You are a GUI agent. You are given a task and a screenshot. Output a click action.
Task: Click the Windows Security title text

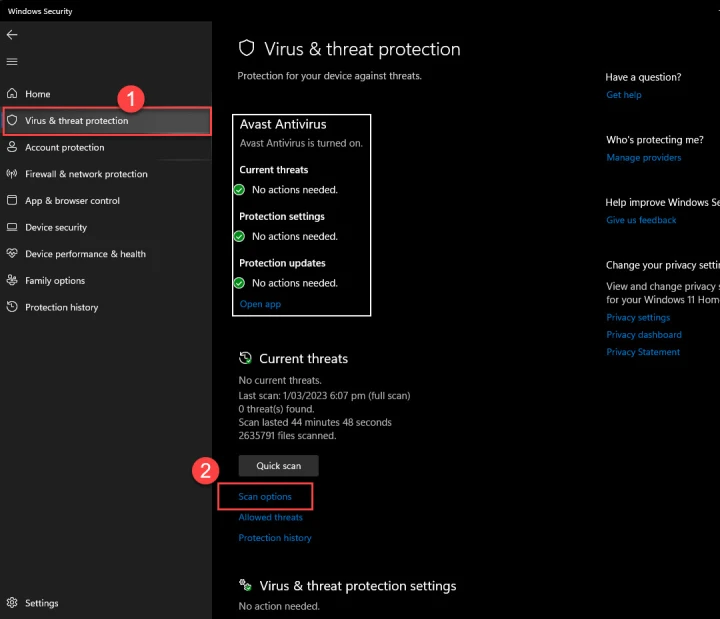coord(40,11)
